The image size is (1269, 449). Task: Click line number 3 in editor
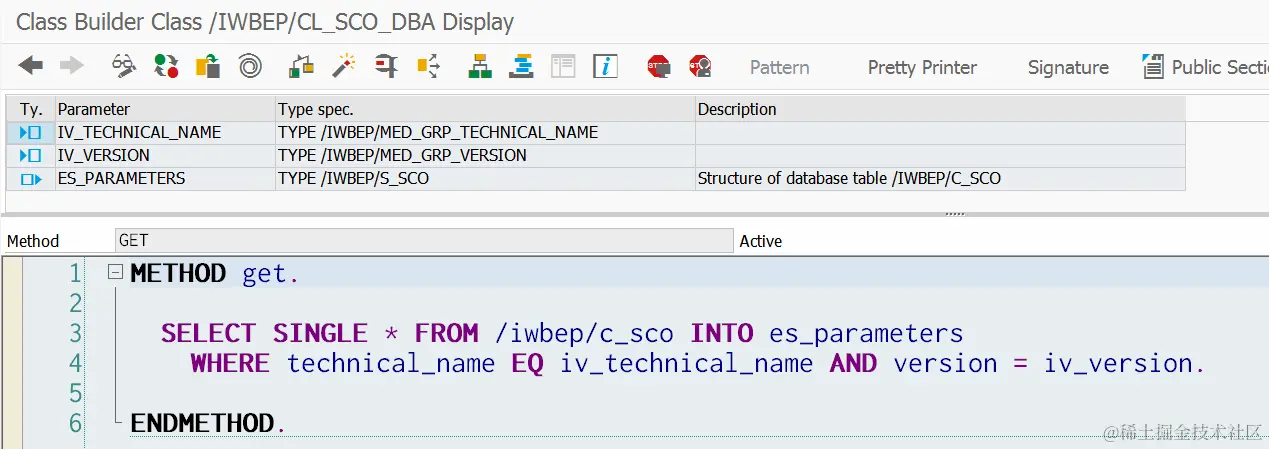coord(76,333)
